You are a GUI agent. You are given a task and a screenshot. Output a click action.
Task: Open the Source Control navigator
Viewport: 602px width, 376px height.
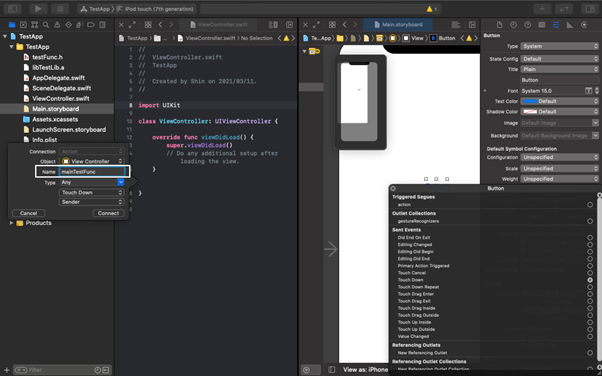(23, 25)
